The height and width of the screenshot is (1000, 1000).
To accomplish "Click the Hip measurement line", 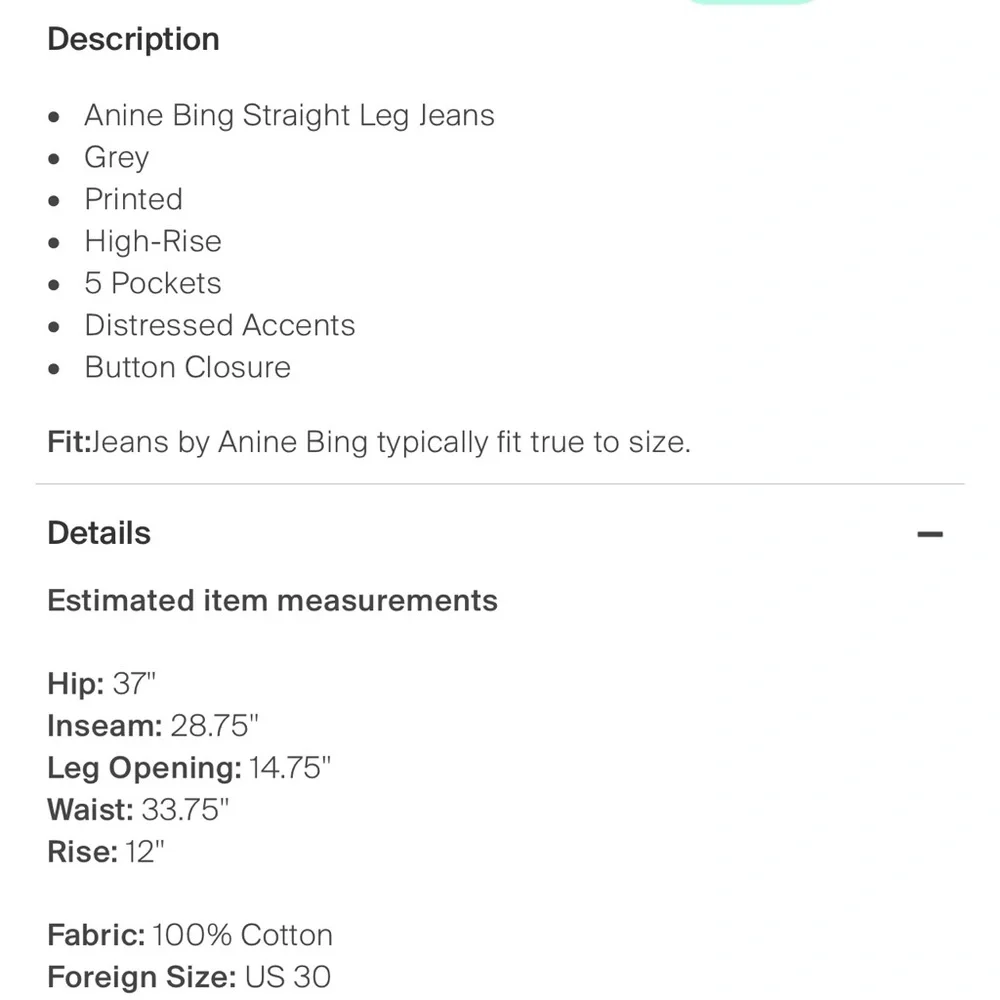I will (x=102, y=684).
